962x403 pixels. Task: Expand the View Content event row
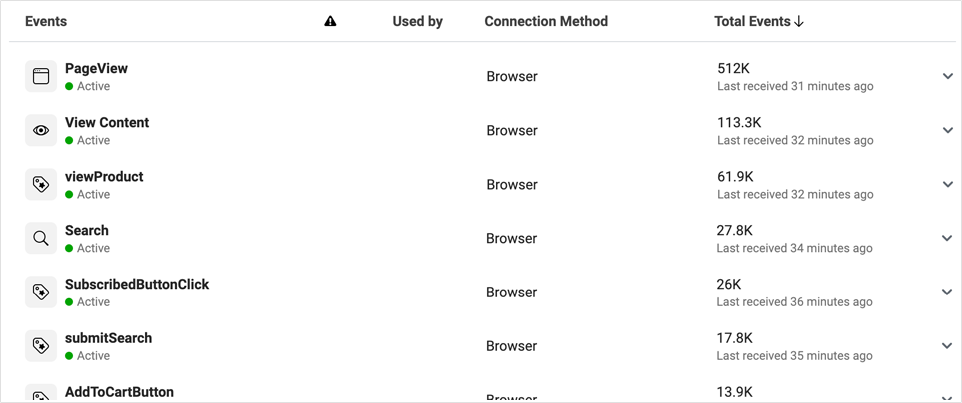(947, 131)
